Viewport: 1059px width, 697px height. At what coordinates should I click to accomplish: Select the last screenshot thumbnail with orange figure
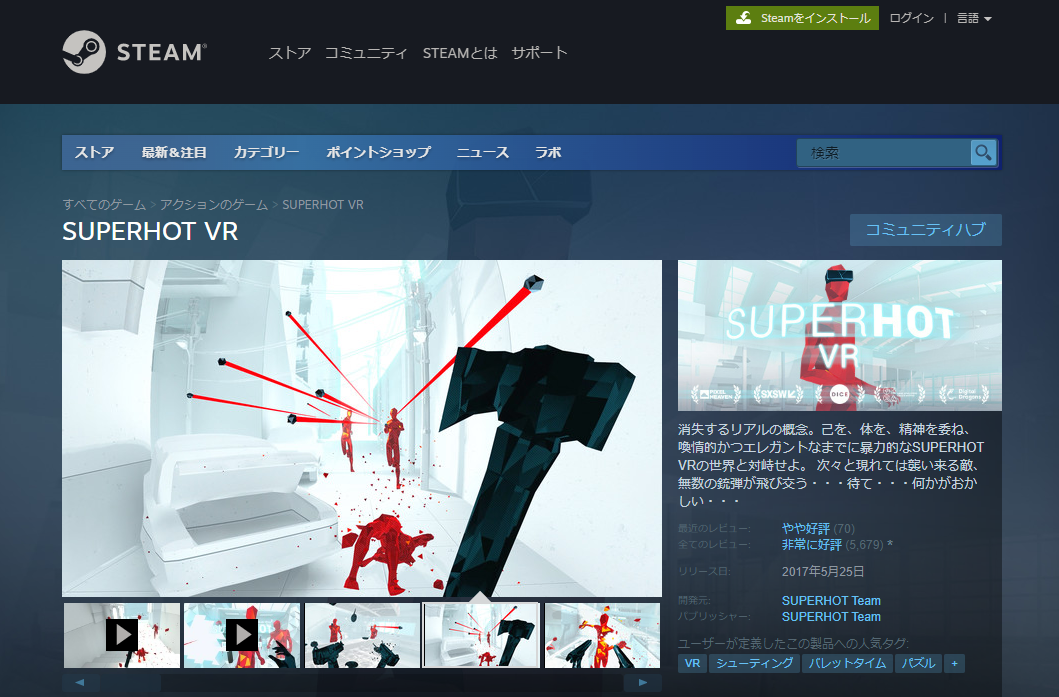point(602,635)
